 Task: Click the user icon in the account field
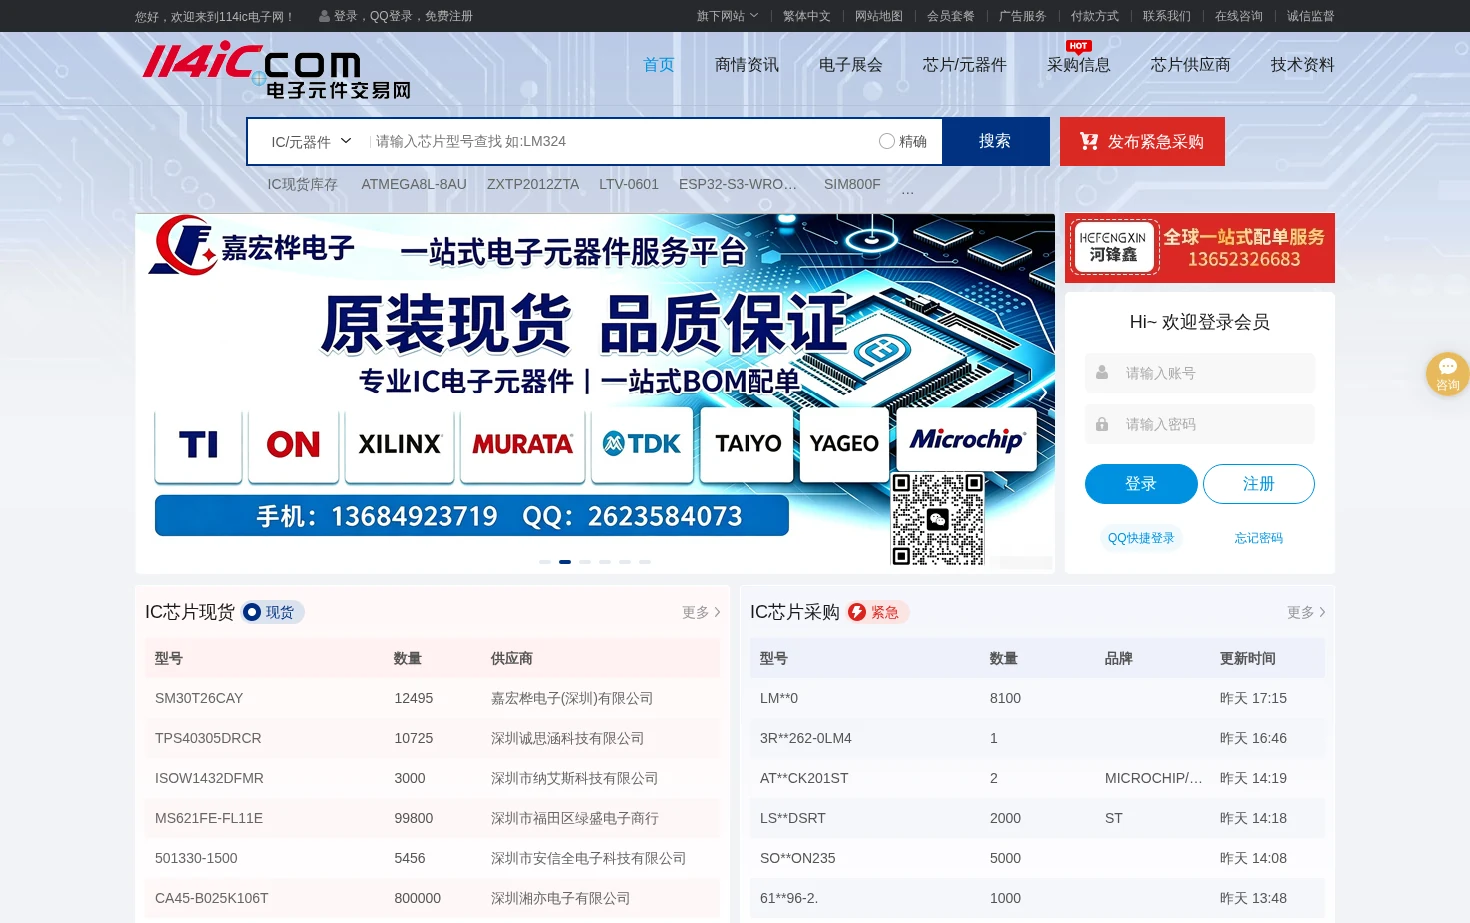(x=1102, y=373)
